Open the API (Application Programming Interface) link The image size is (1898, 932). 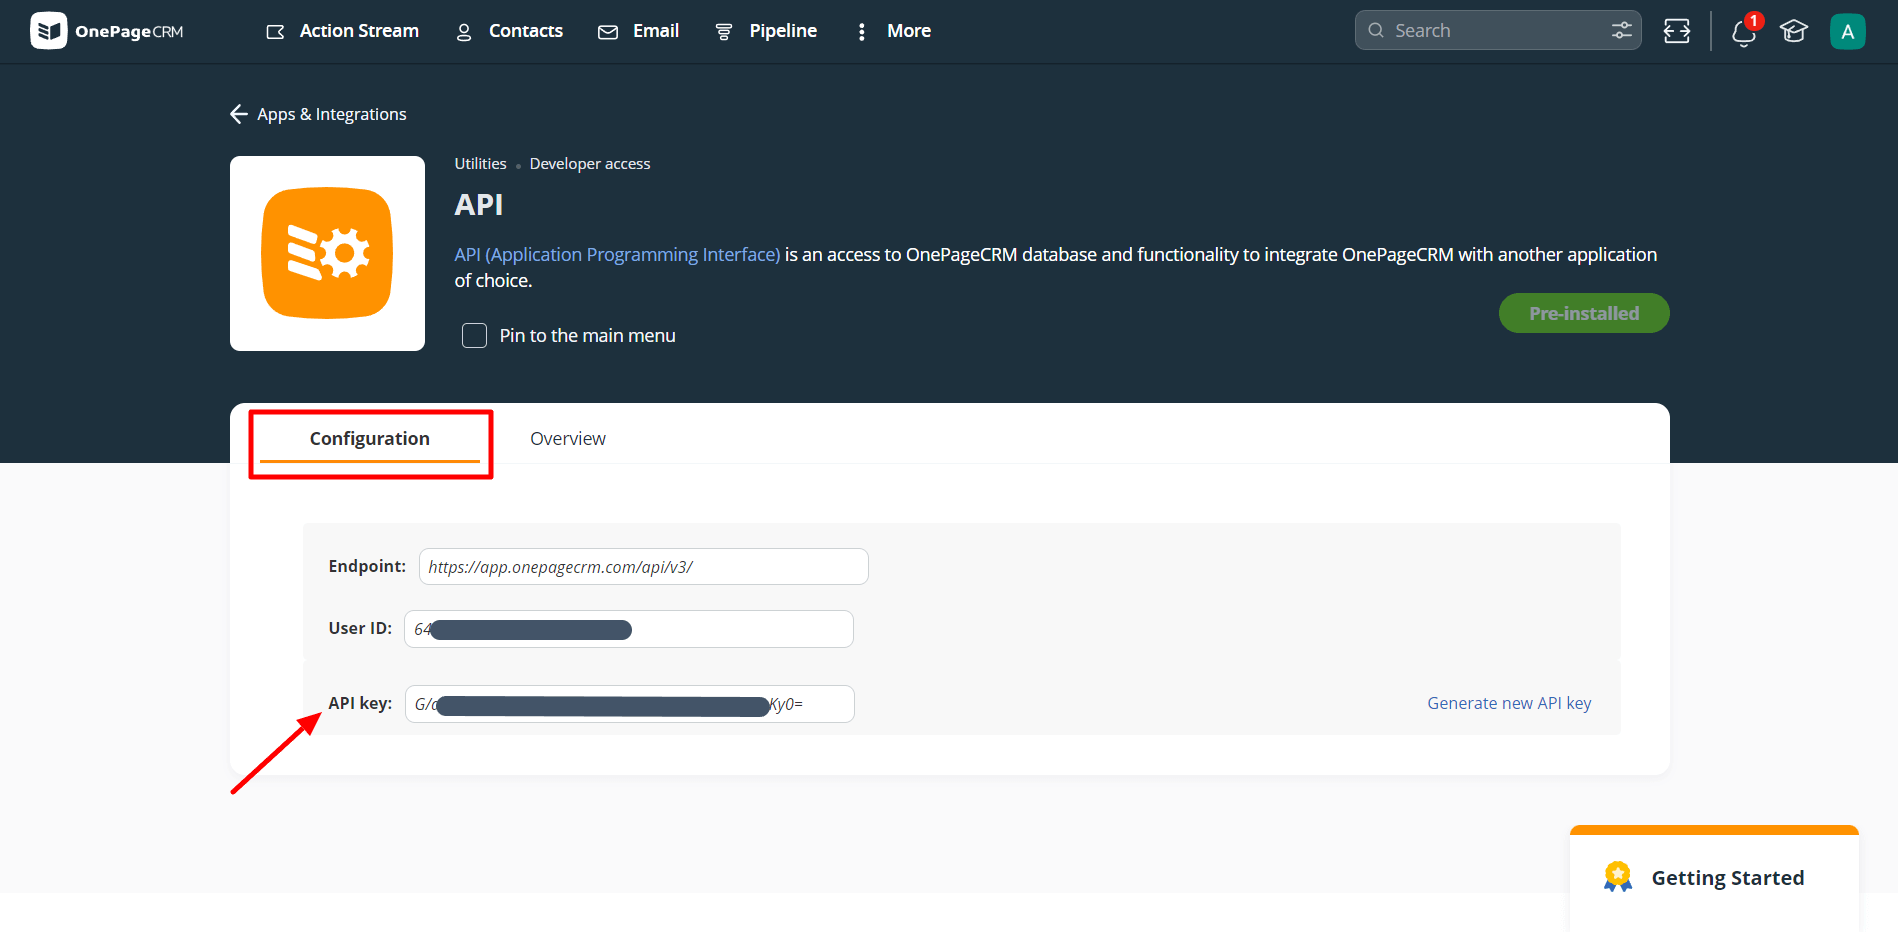coord(617,254)
